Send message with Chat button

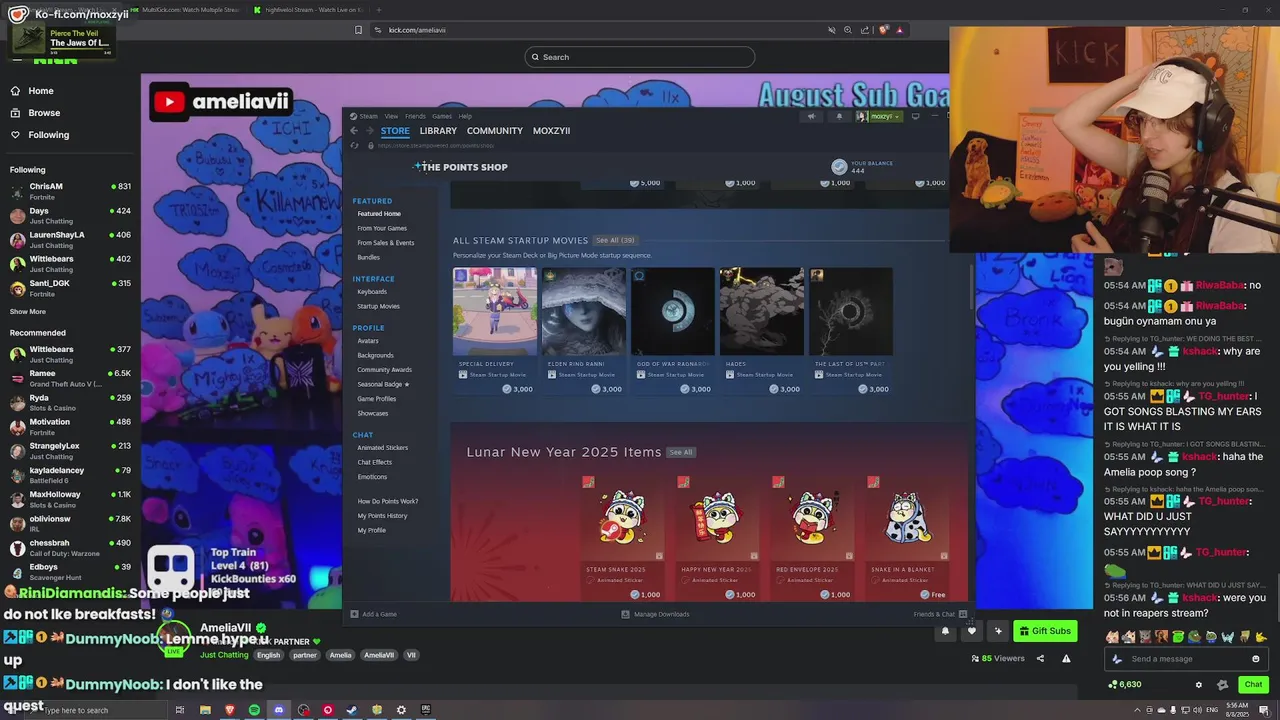[x=1253, y=685]
